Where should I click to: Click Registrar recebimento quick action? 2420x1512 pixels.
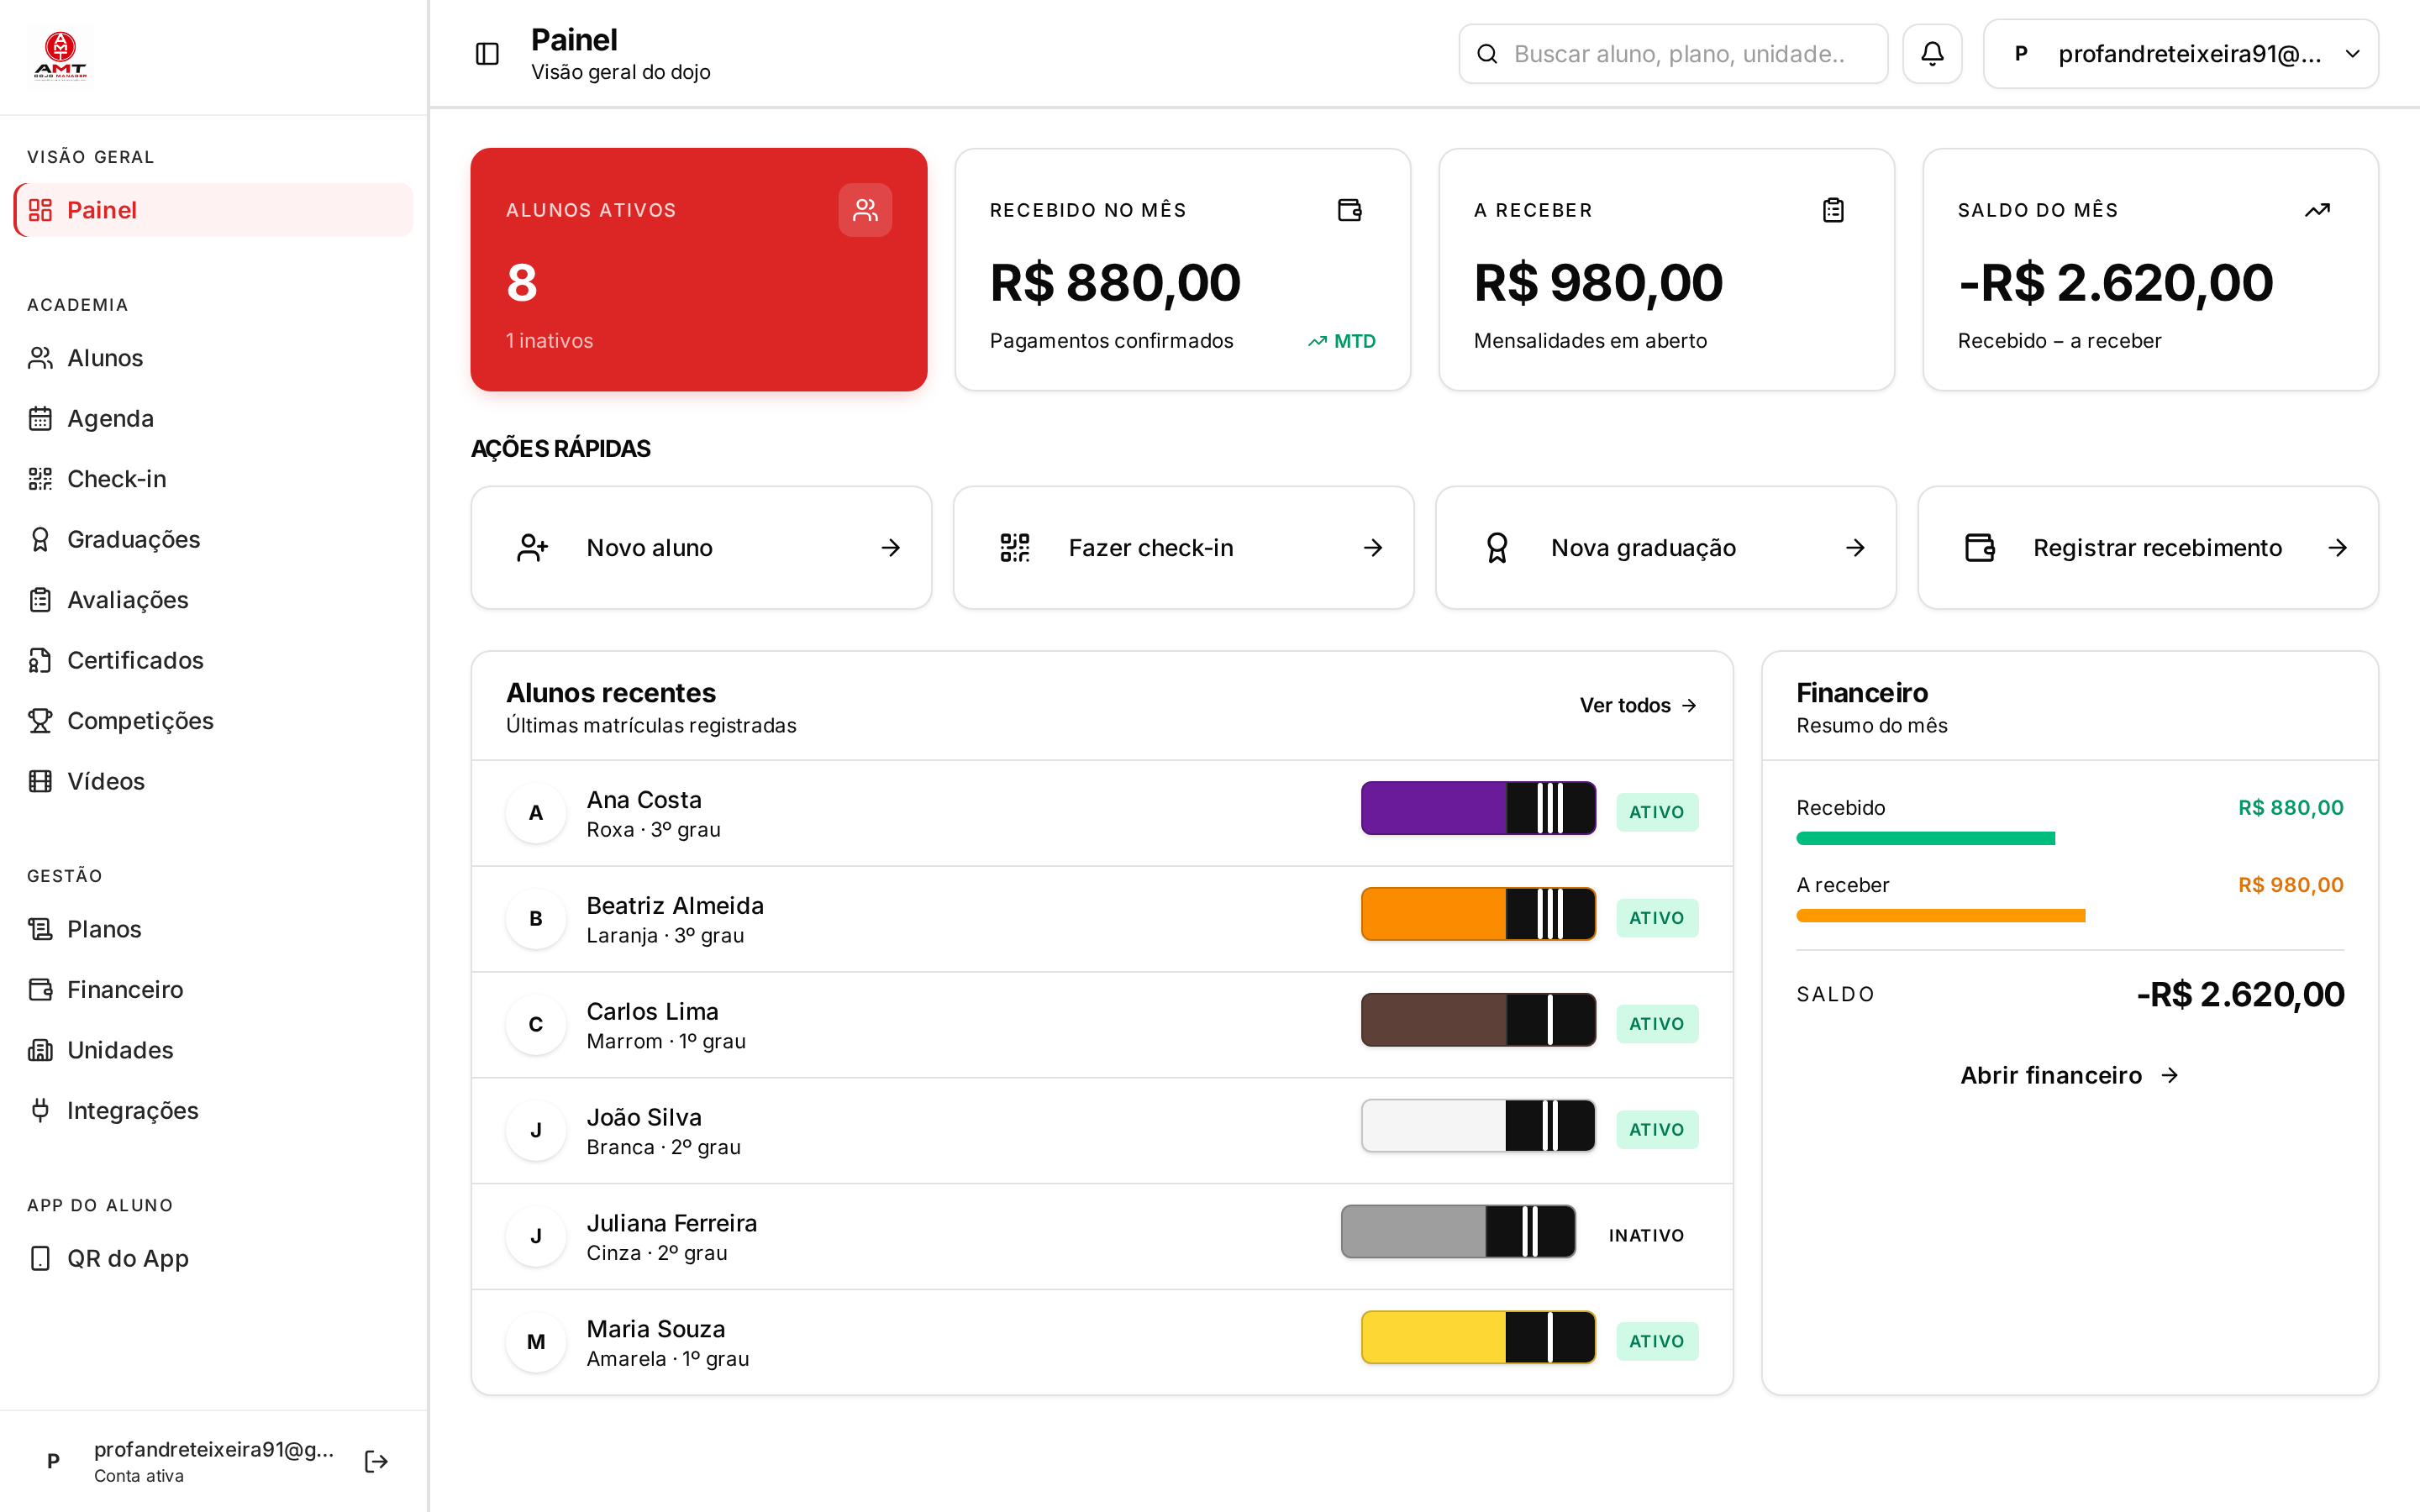(2148, 548)
